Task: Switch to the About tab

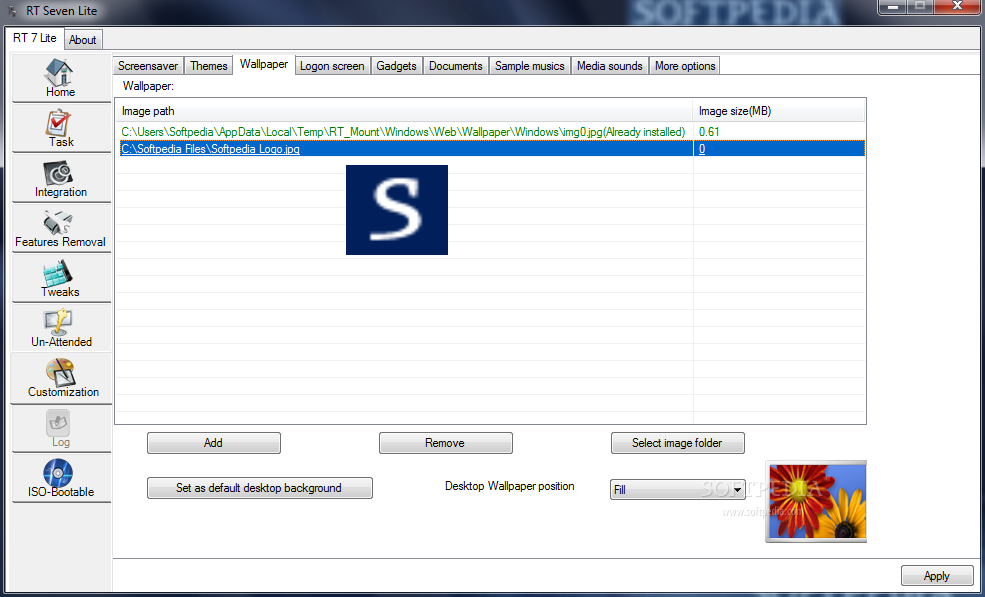Action: pos(82,40)
